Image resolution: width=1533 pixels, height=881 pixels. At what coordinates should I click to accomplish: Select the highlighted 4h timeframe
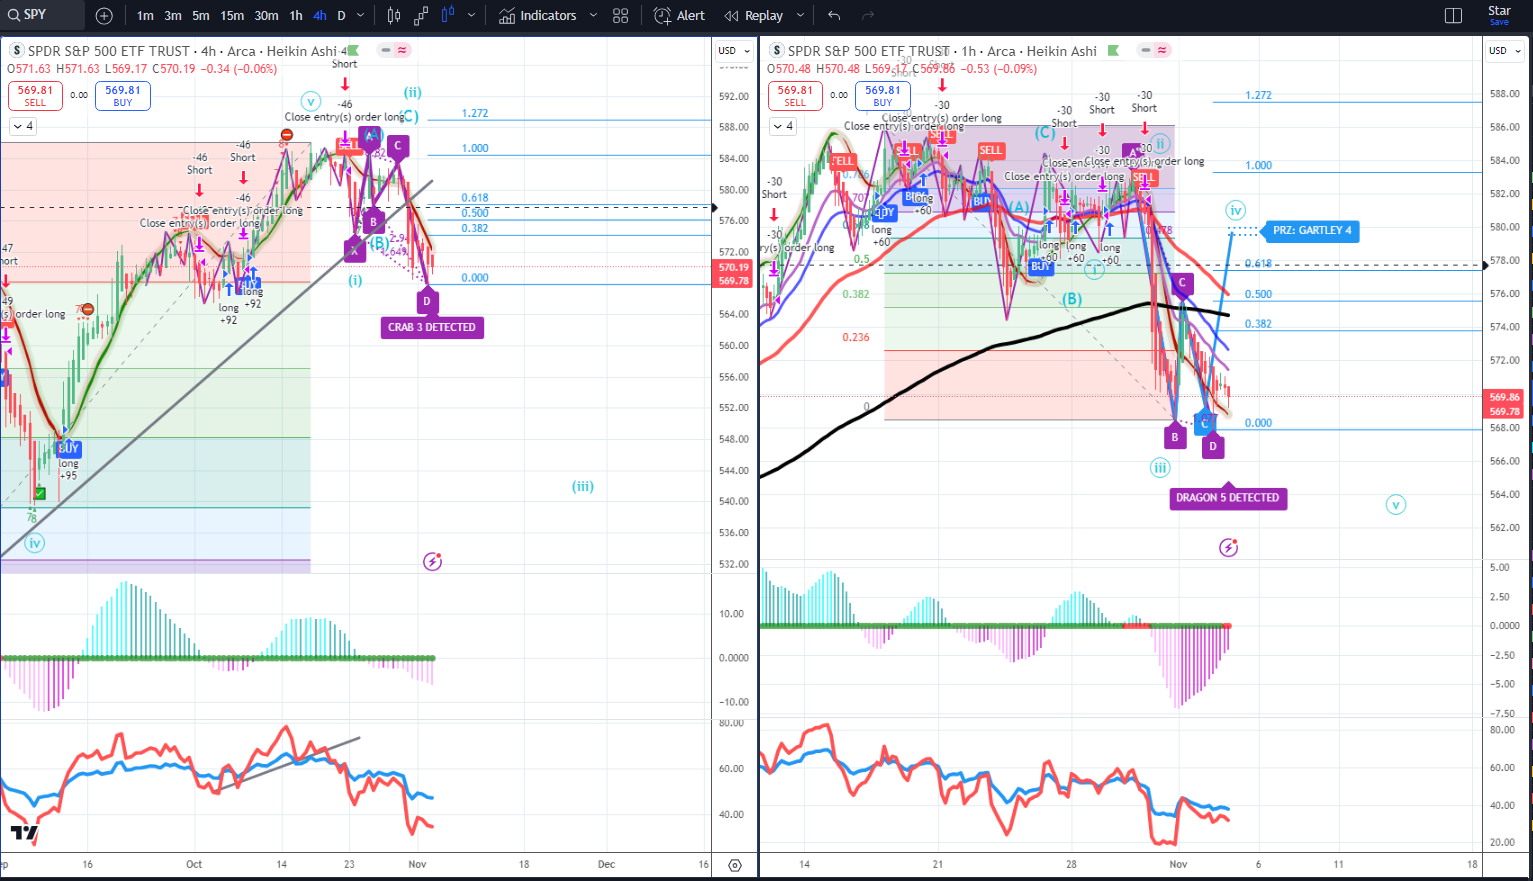pos(320,15)
